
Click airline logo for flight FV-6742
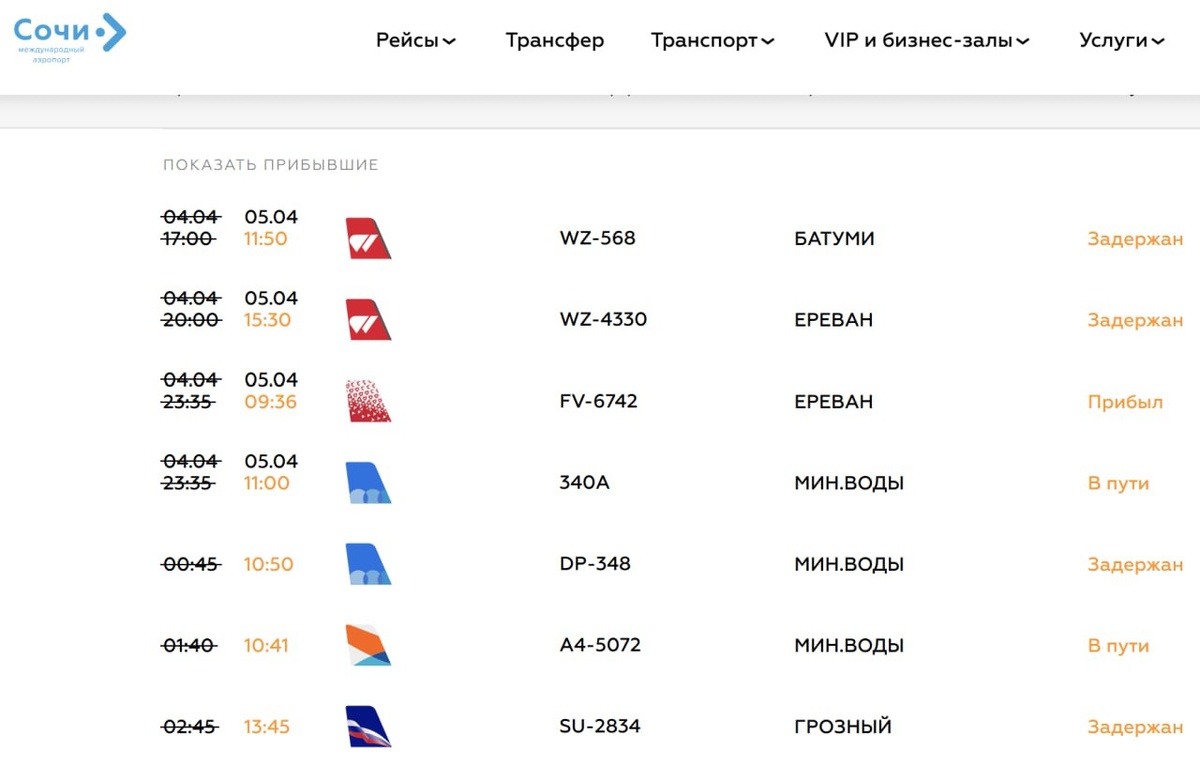[x=368, y=402]
